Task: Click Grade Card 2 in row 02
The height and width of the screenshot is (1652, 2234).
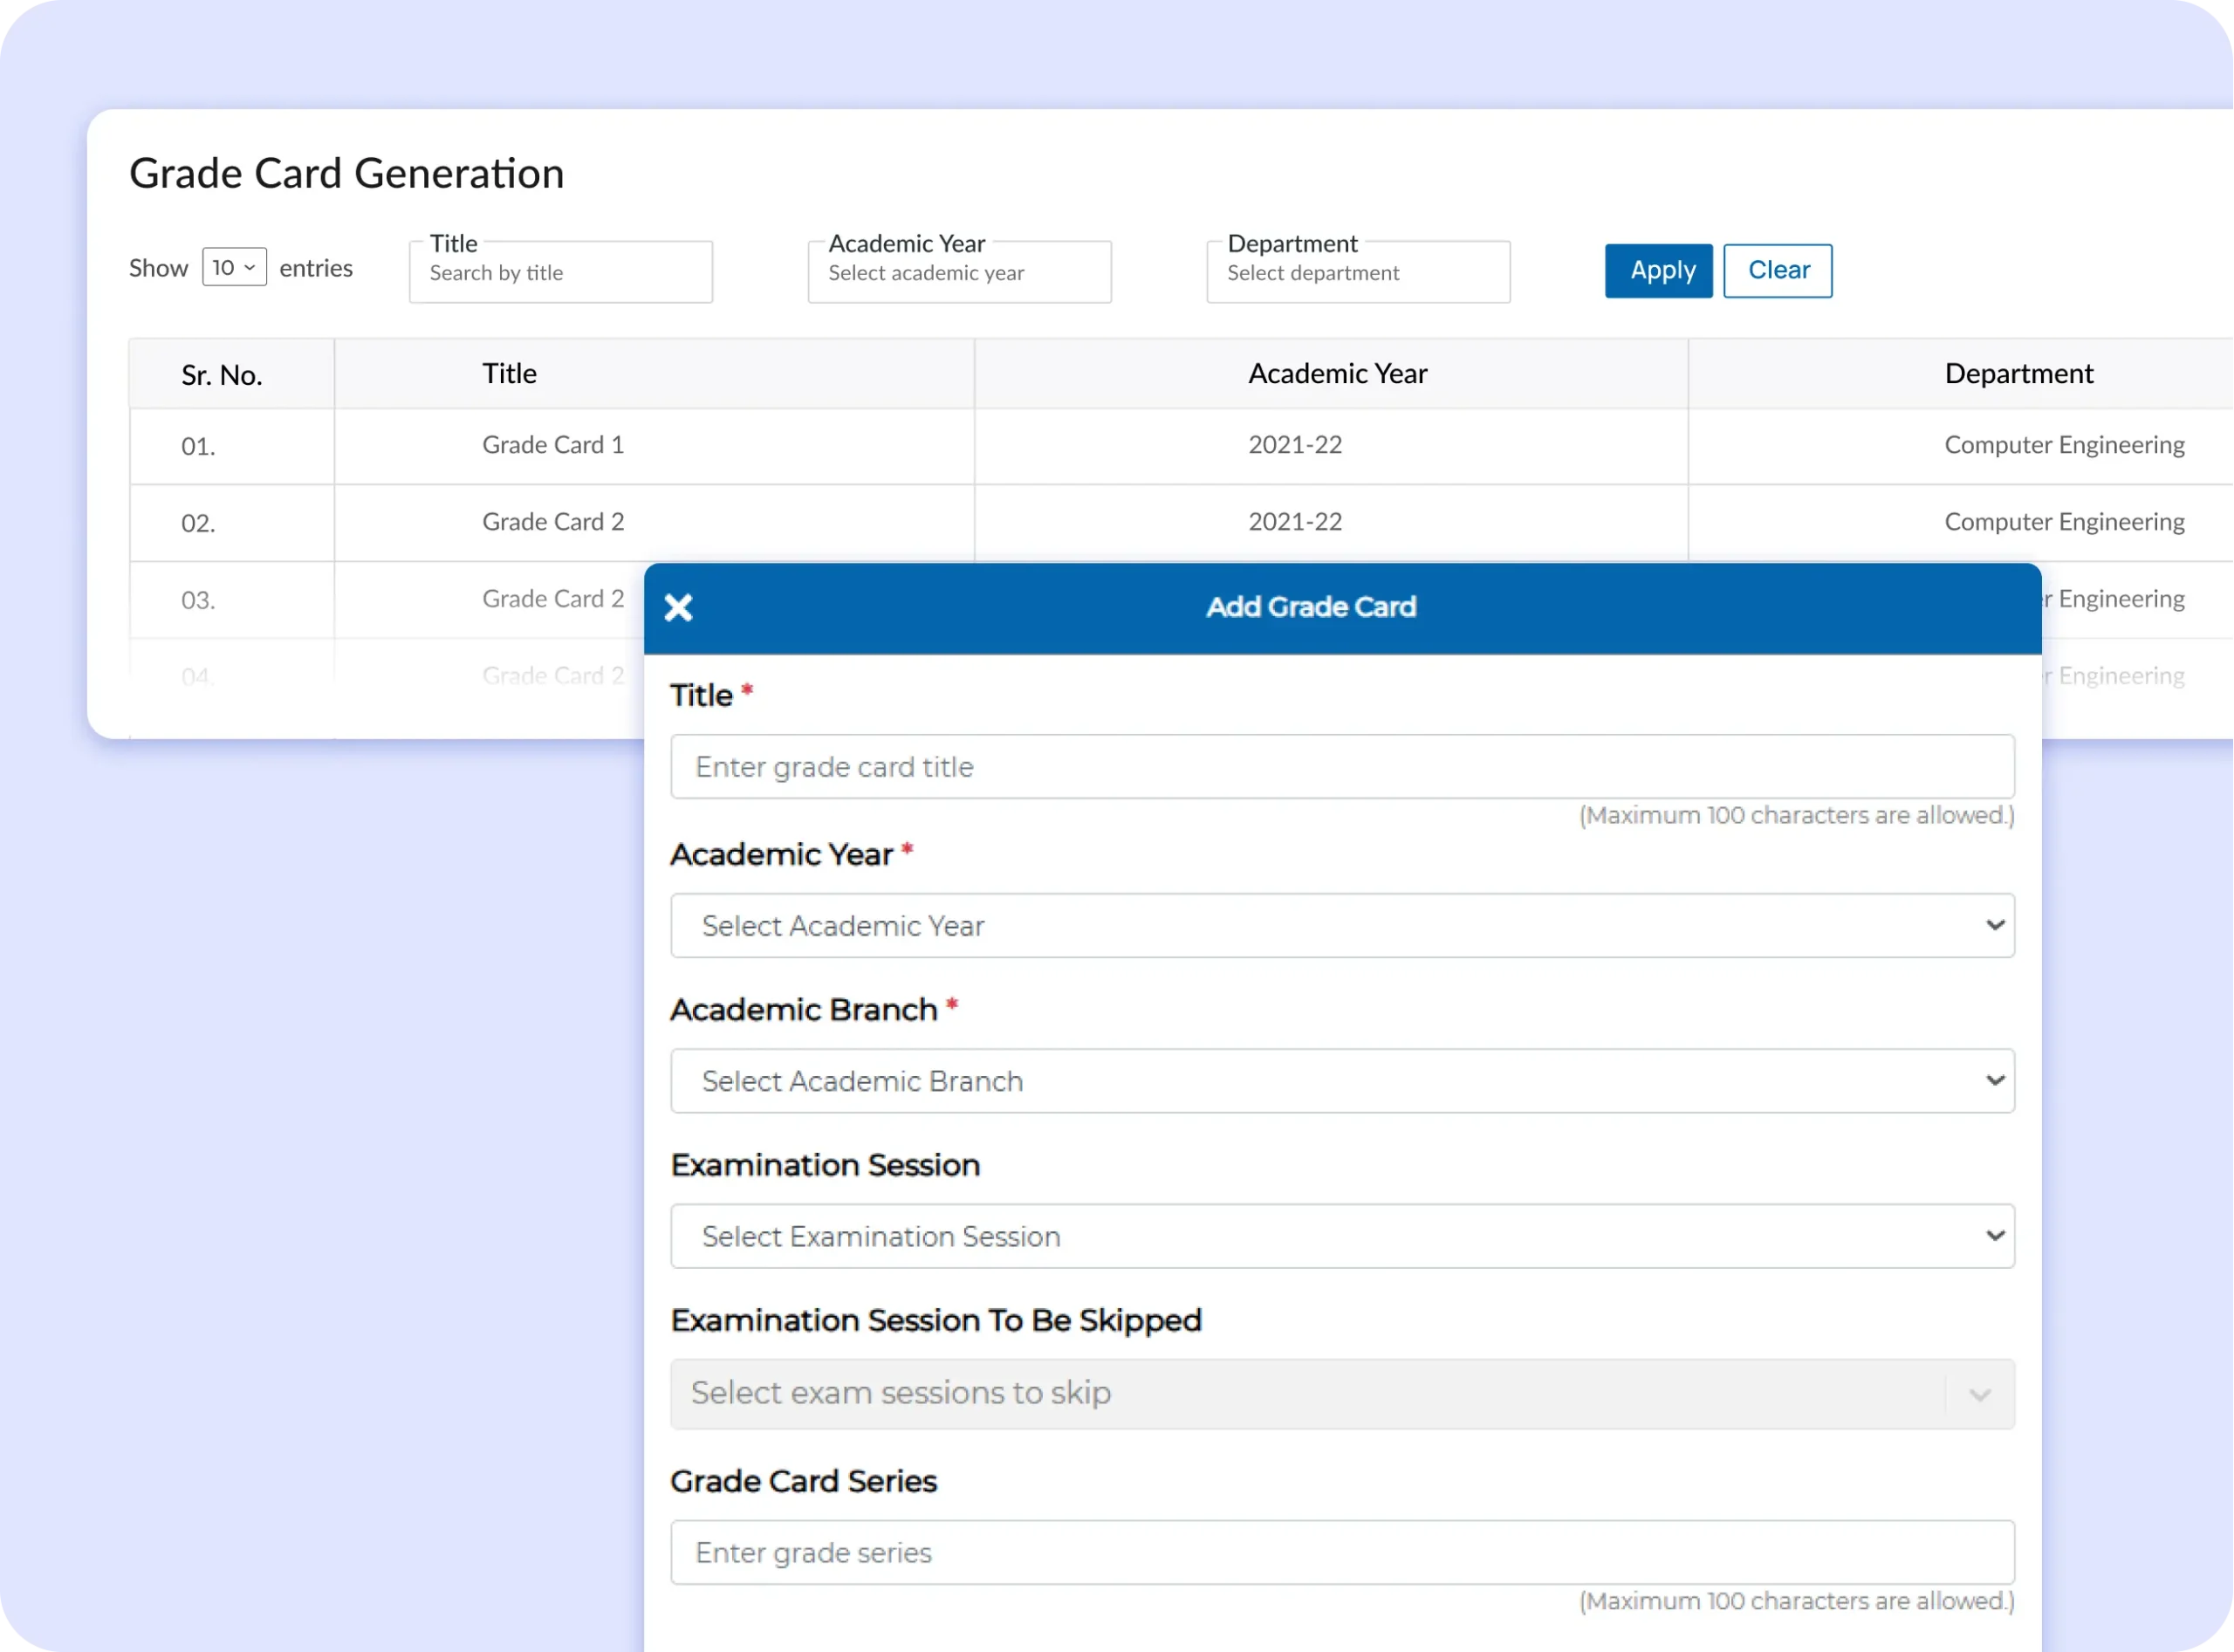Action: click(x=552, y=522)
